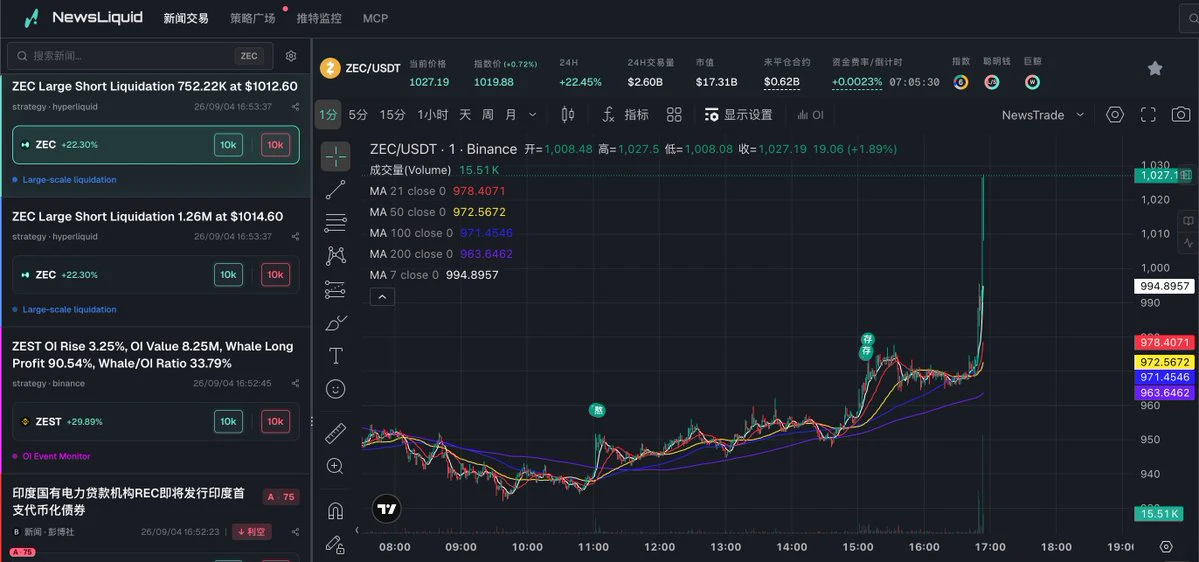Select the trend line drawing tool
The height and width of the screenshot is (562, 1199).
(336, 190)
